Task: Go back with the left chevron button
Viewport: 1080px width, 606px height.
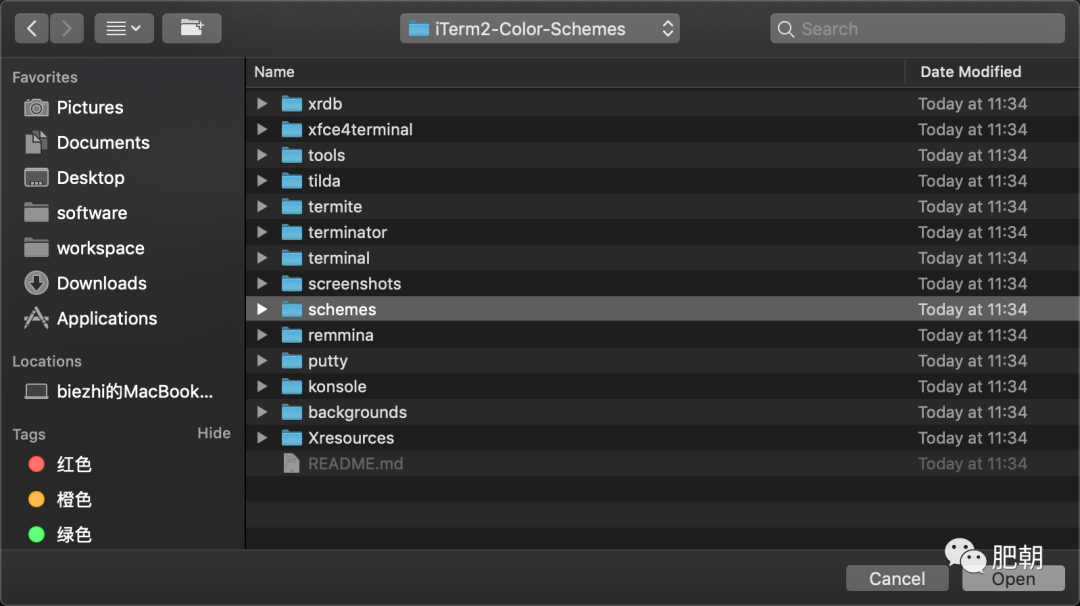Action: pos(32,28)
